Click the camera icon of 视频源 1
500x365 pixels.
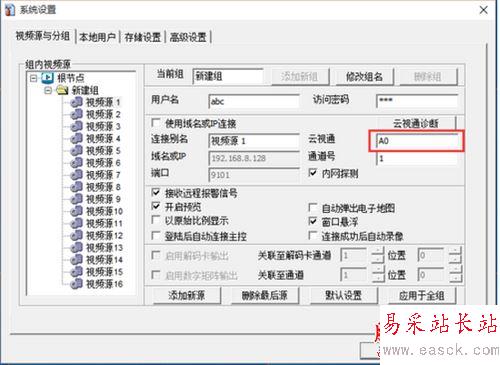click(77, 102)
